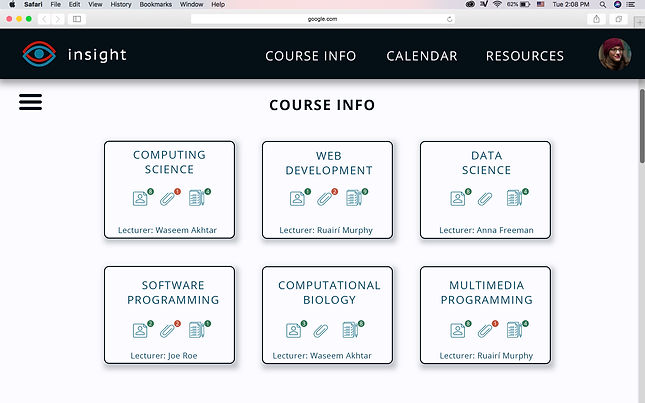Viewport: 645px width, 403px height.
Task: Open the Apple menu
Action: tap(12, 5)
